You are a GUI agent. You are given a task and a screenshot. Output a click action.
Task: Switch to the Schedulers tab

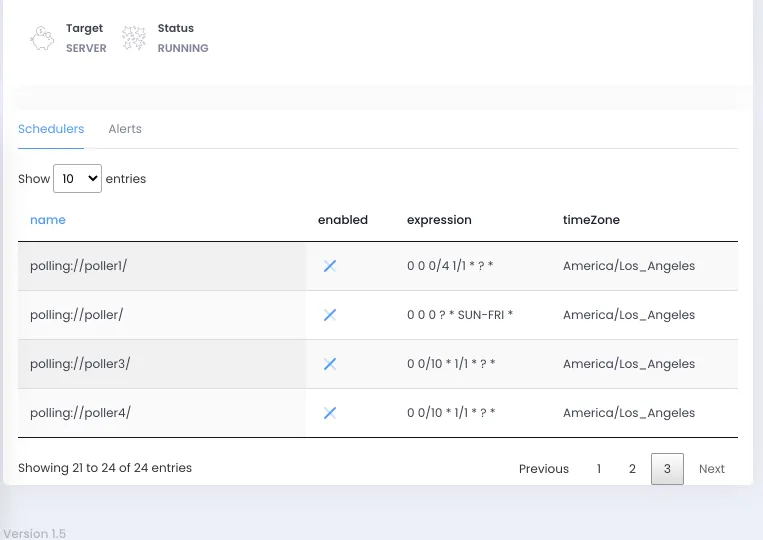coord(51,129)
